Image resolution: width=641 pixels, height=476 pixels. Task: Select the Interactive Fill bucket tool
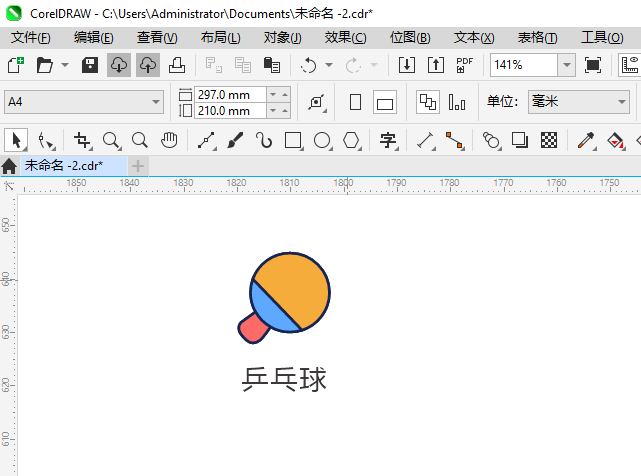[615, 140]
